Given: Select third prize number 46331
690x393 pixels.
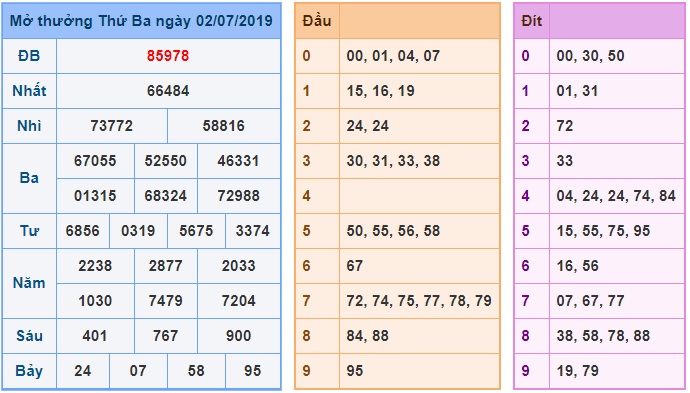Looking at the screenshot, I should click(x=238, y=161).
